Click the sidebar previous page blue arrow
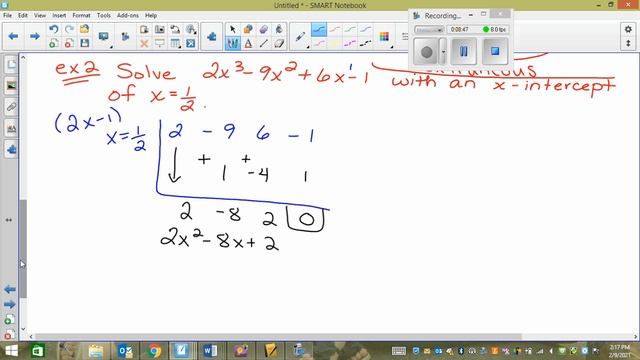 coord(10,290)
